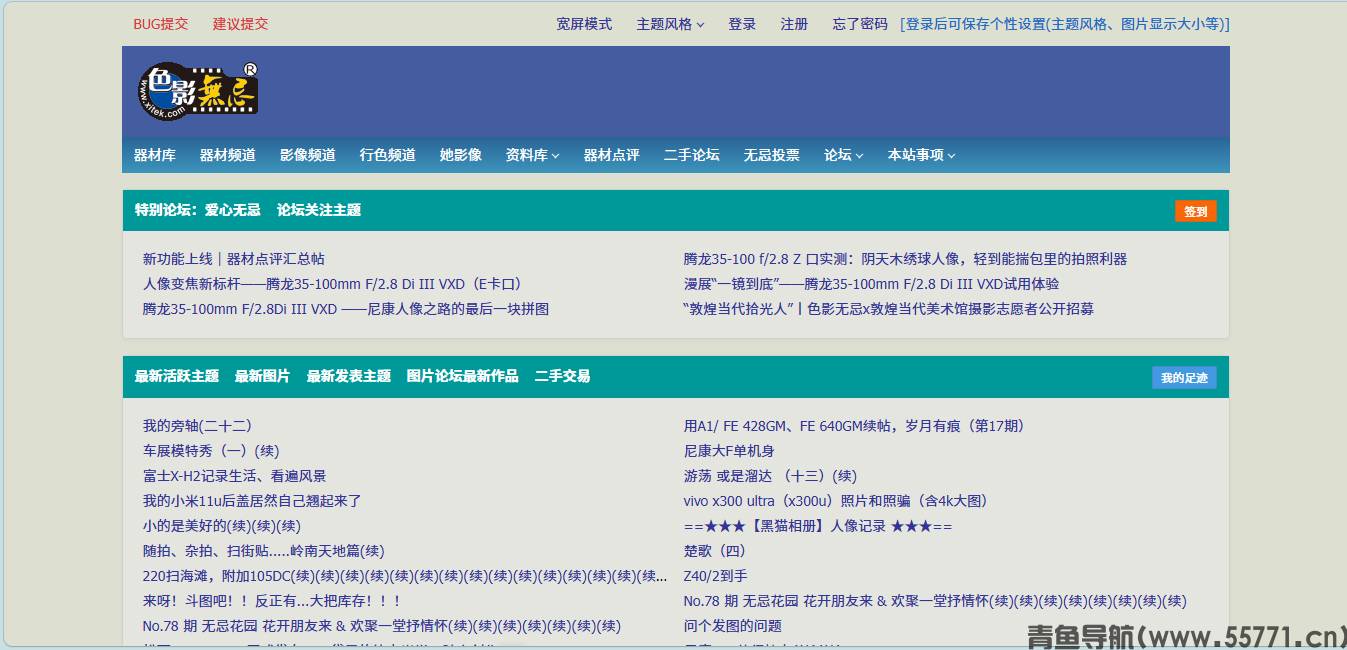The image size is (1347, 650).
Task: Open thread 游荡 或是溜达（十三）
Action: [758, 476]
